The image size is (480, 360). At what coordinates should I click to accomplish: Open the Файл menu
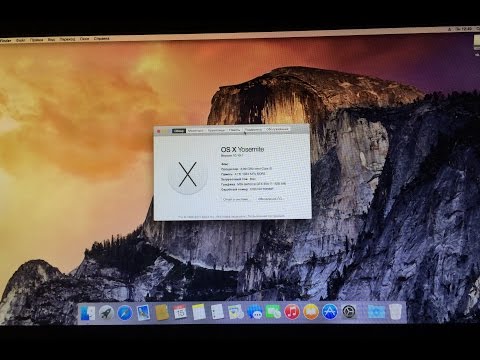(21, 40)
